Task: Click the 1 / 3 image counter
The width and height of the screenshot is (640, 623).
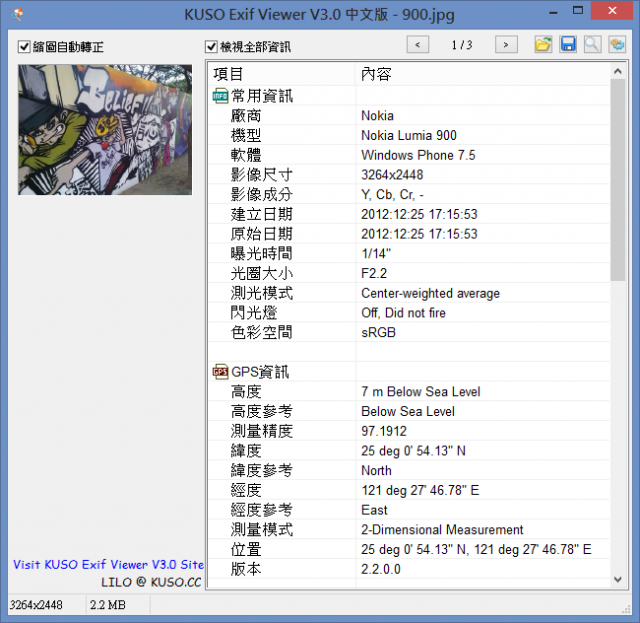Action: tap(462, 44)
